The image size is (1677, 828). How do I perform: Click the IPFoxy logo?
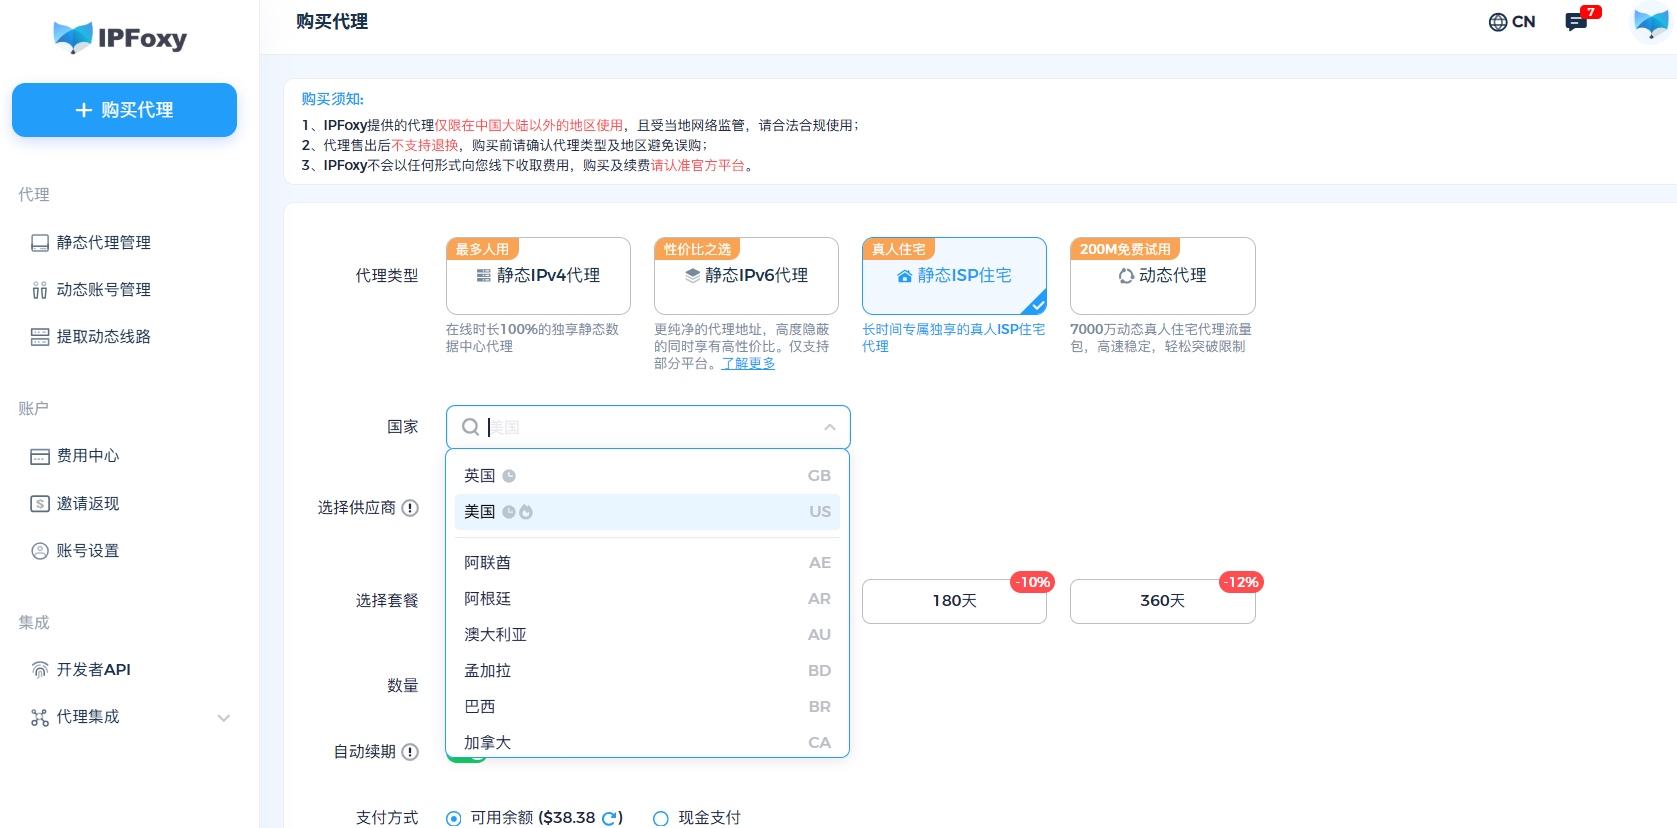pos(120,38)
